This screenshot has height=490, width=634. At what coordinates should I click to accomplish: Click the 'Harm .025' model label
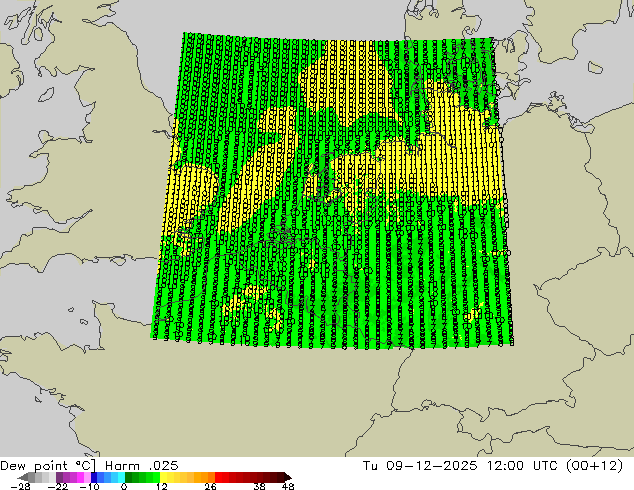142,466
